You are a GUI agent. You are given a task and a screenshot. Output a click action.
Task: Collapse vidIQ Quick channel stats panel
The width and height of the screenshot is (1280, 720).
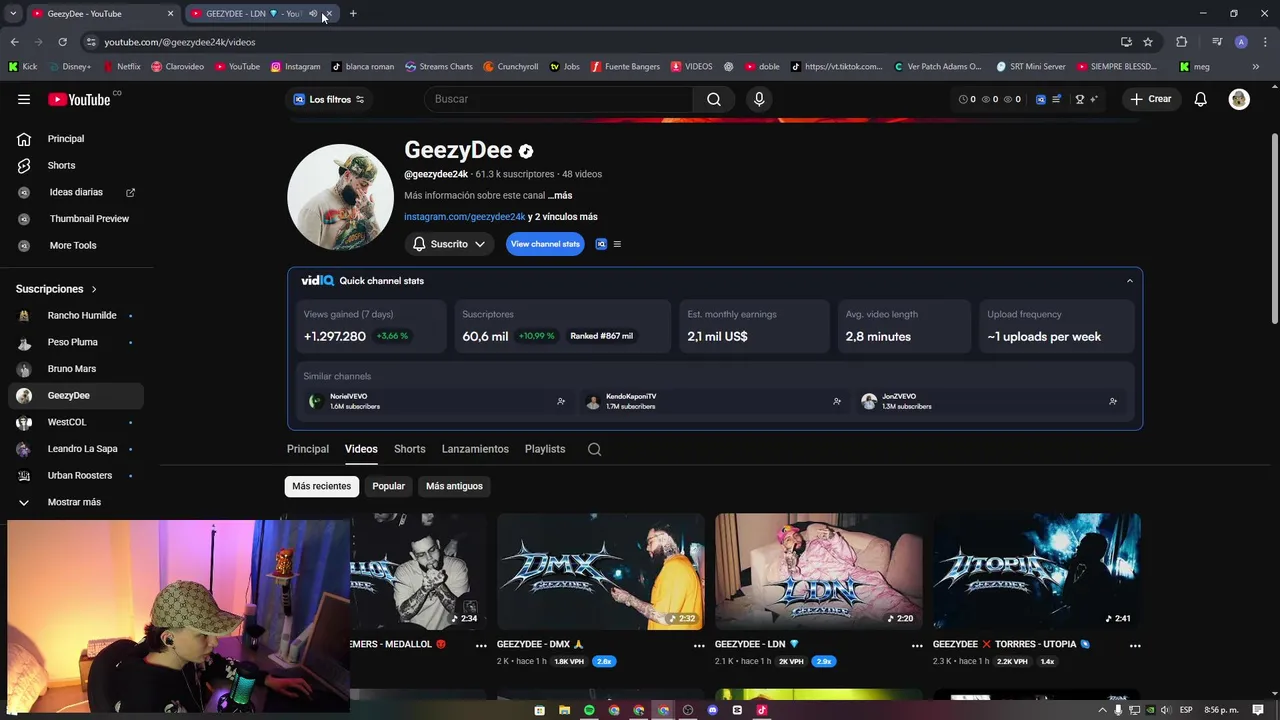click(1130, 281)
